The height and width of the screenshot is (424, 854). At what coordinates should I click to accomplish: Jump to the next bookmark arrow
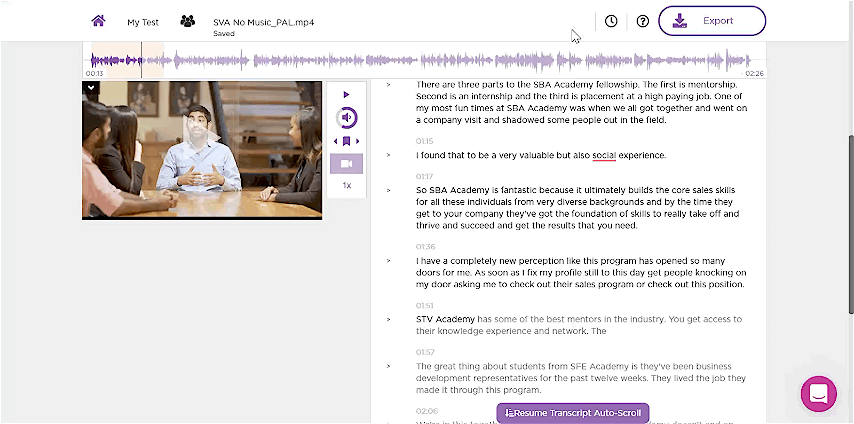[x=358, y=142]
